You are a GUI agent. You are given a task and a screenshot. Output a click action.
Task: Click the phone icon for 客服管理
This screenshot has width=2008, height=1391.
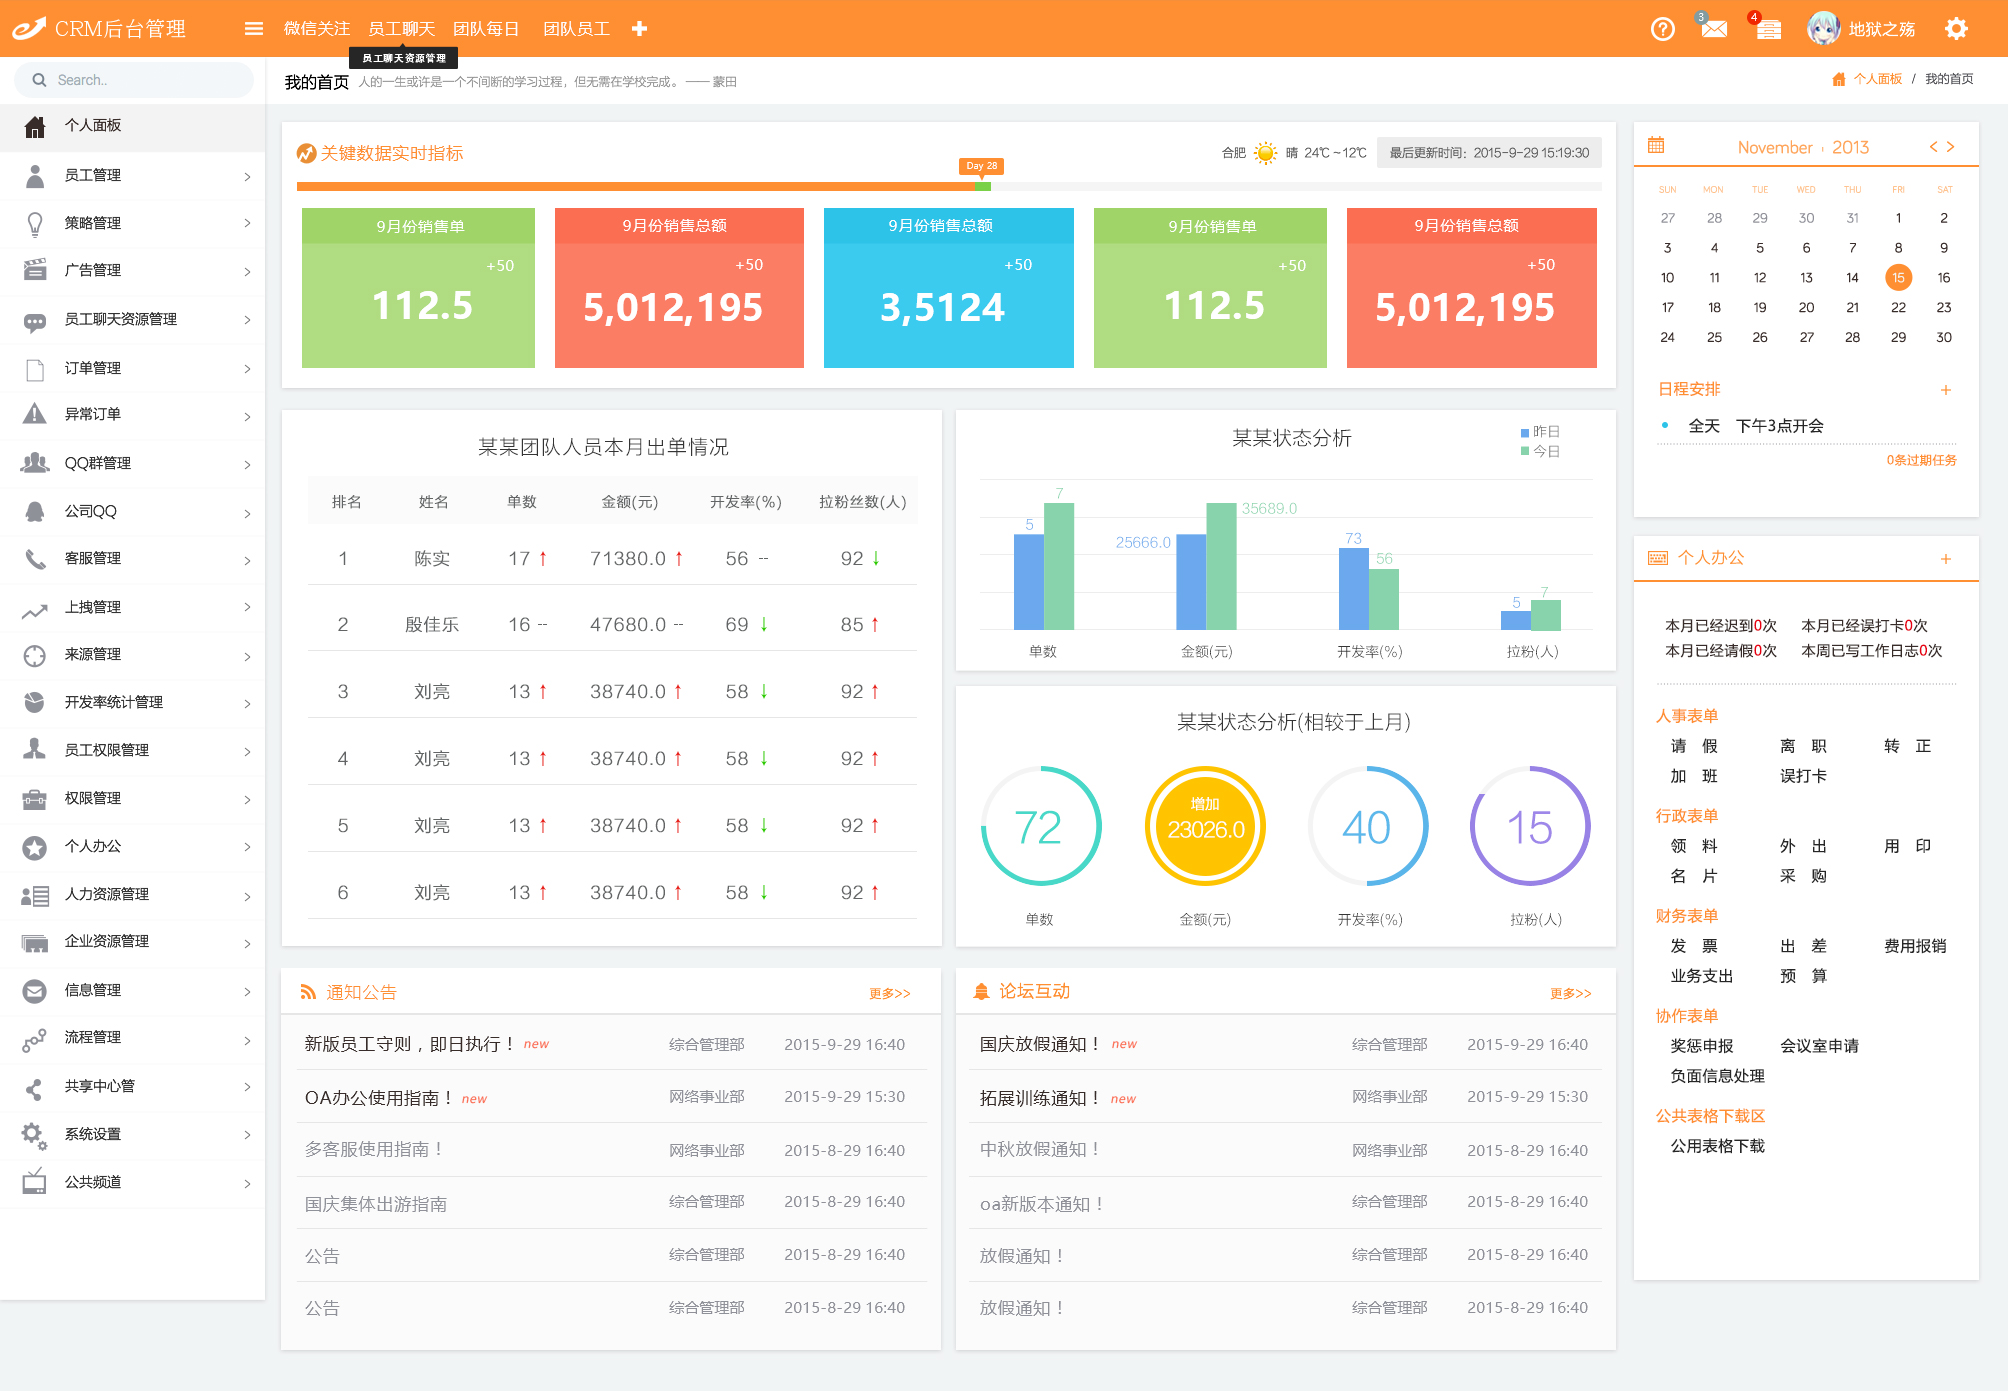[35, 559]
